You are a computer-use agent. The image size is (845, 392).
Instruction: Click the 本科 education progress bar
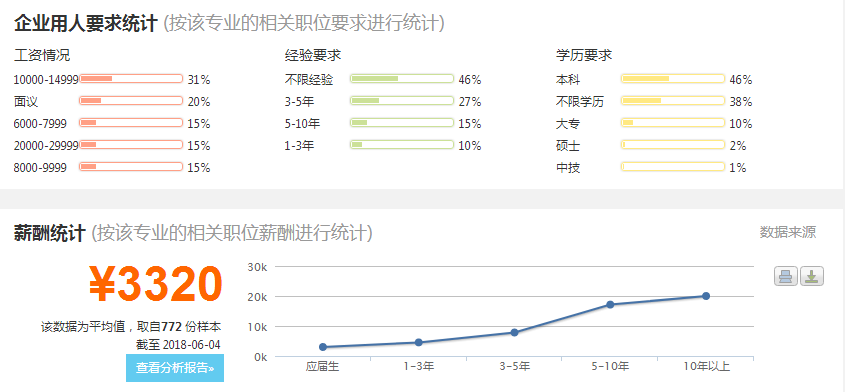[x=673, y=79]
